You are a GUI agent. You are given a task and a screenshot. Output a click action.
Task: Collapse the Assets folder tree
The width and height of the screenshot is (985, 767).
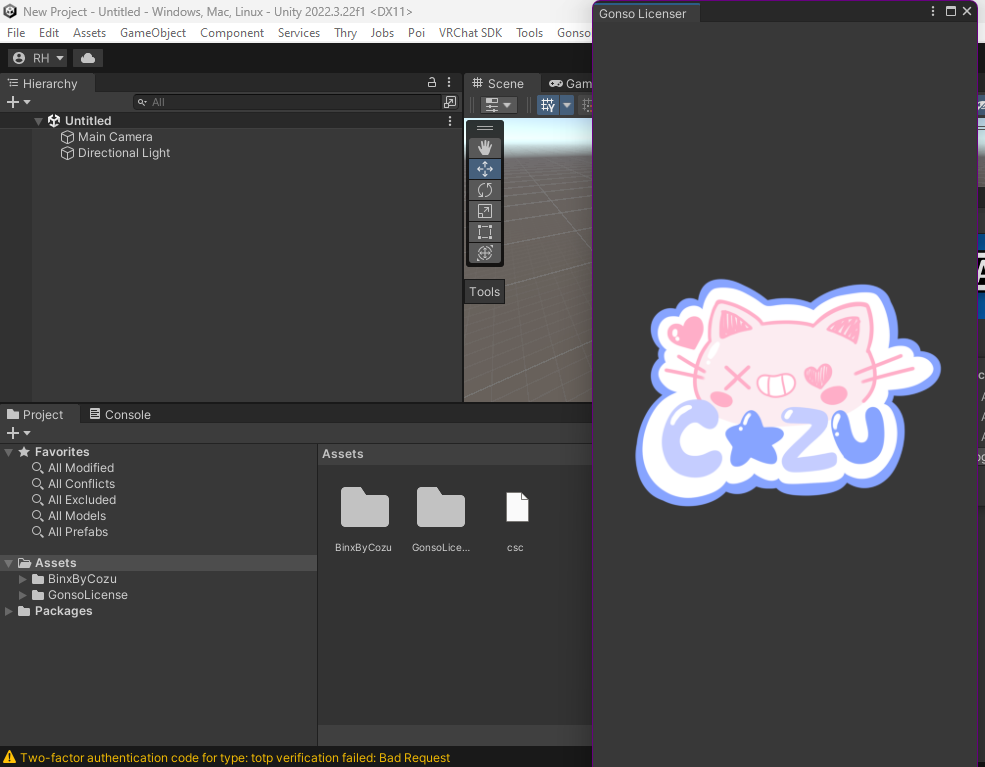coord(8,563)
